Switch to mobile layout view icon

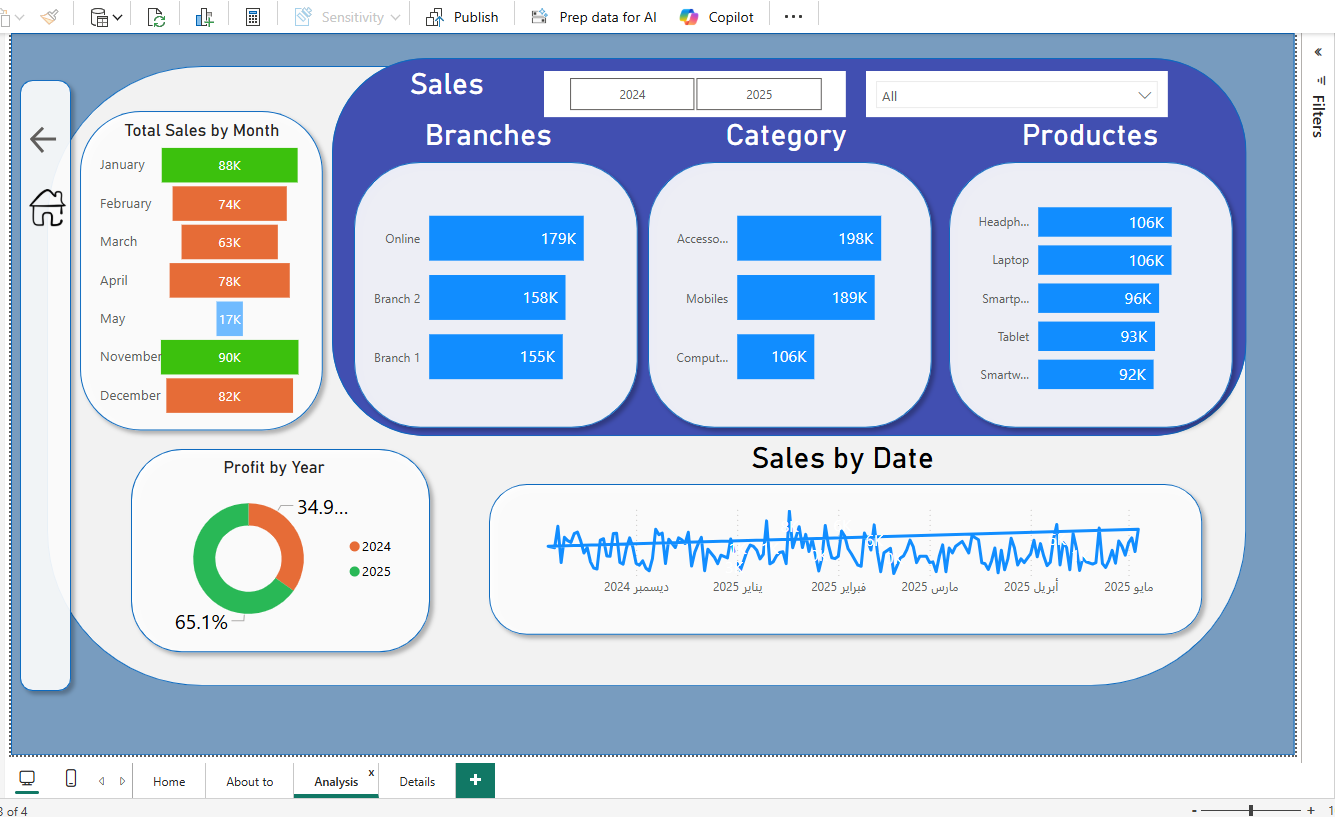tap(71, 779)
